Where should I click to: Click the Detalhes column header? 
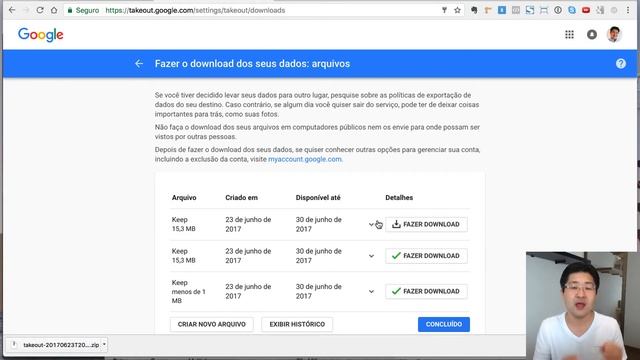click(x=399, y=198)
